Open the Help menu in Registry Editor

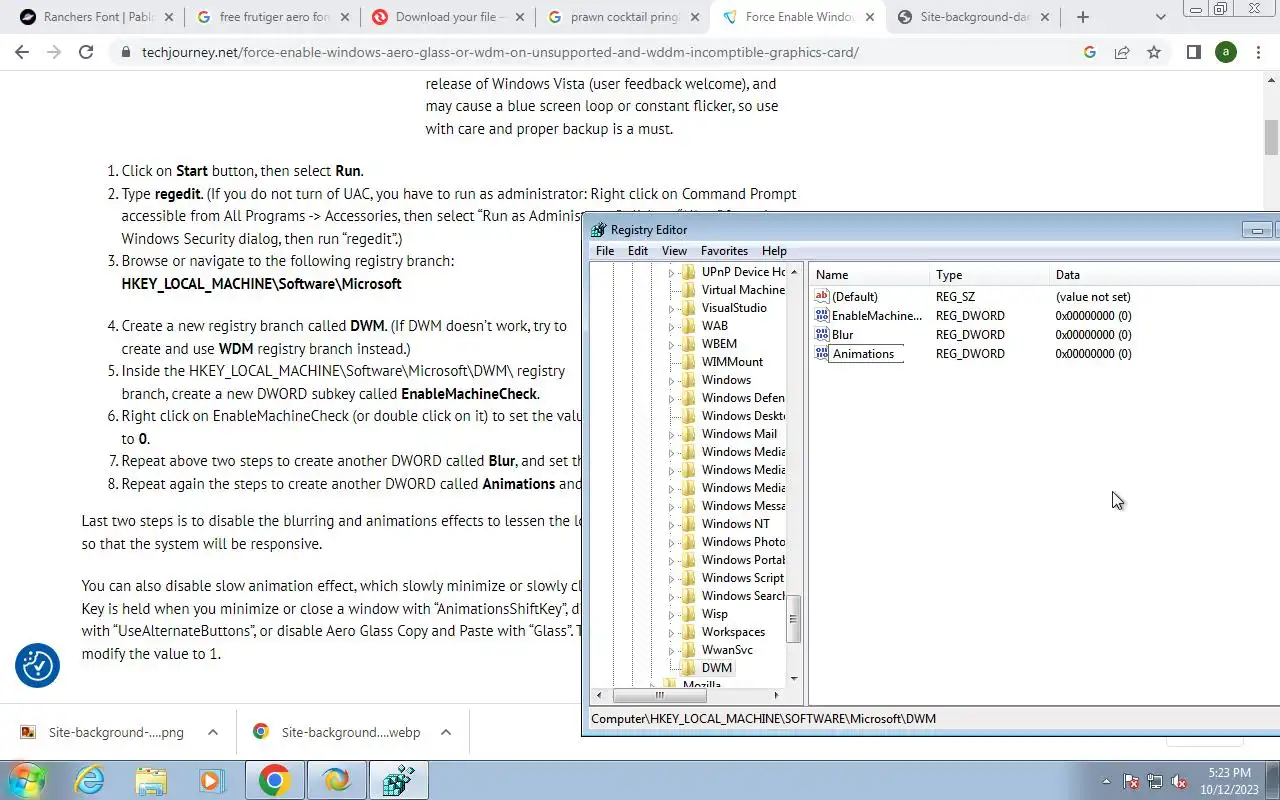tap(774, 251)
